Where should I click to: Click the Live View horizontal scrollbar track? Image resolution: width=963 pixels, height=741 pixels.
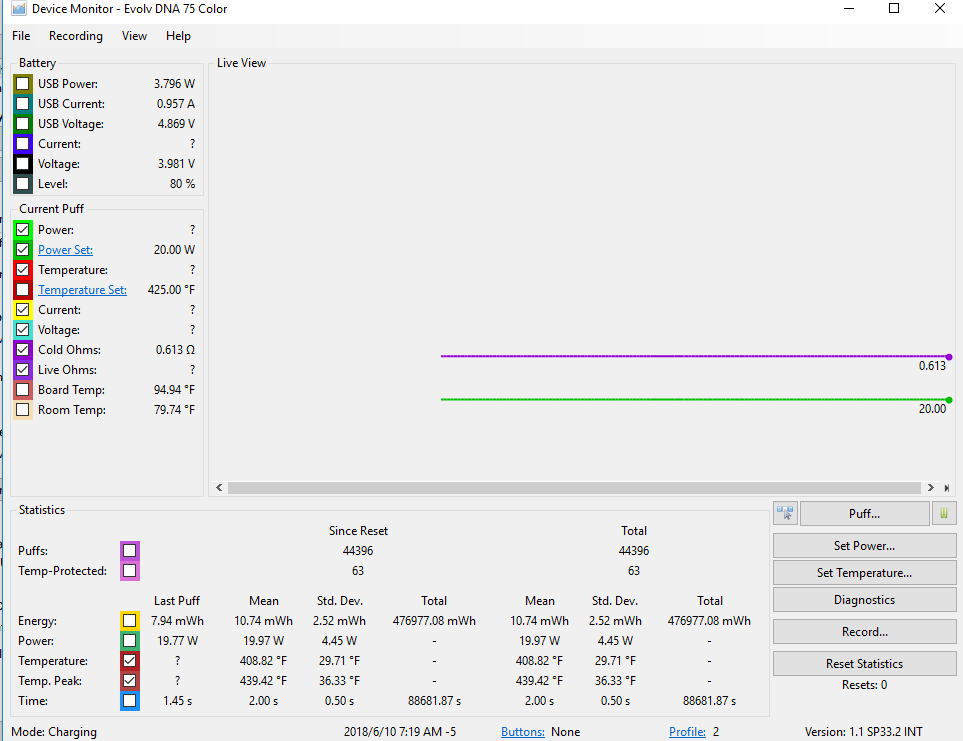click(574, 488)
